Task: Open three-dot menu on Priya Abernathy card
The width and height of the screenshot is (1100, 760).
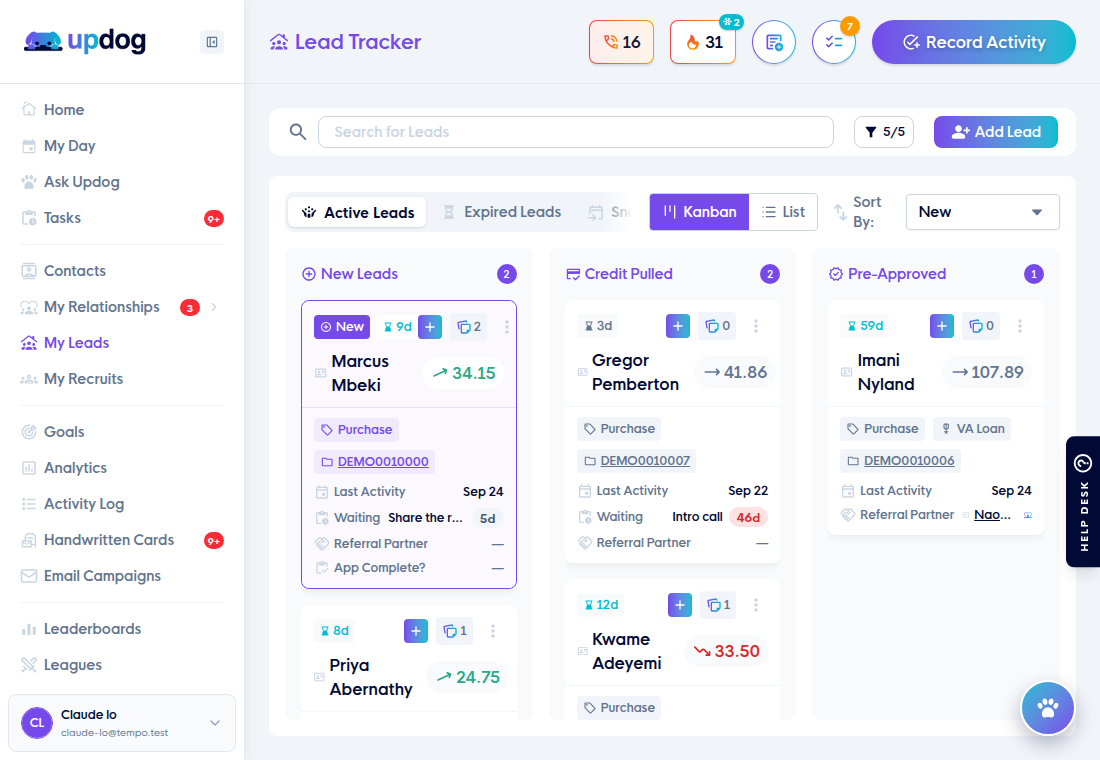Action: [492, 631]
